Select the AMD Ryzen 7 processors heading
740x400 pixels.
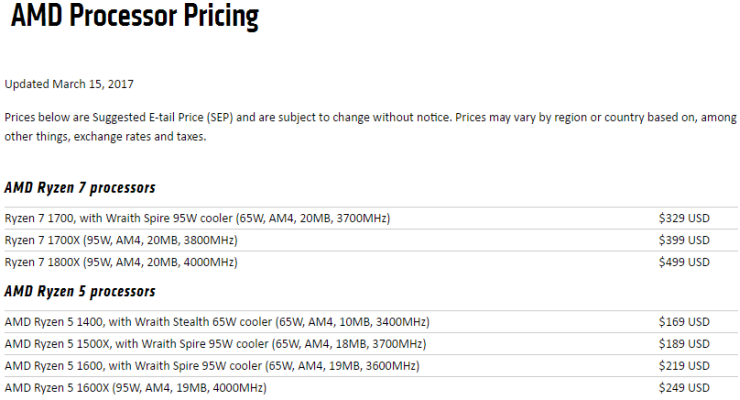[x=80, y=188]
